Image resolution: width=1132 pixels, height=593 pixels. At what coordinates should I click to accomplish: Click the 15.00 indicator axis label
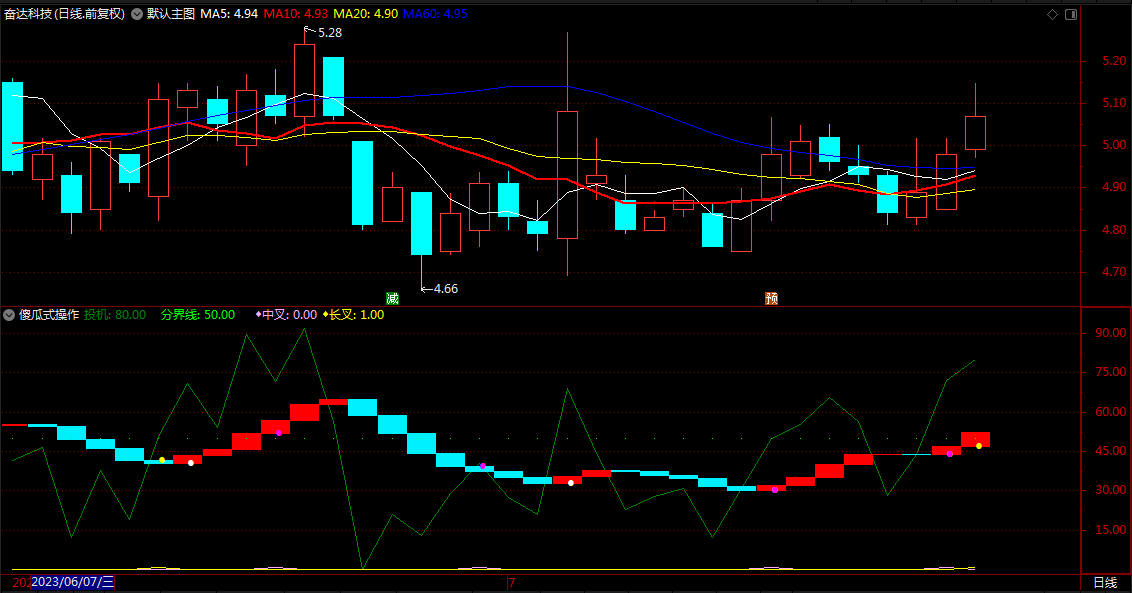pos(1111,530)
